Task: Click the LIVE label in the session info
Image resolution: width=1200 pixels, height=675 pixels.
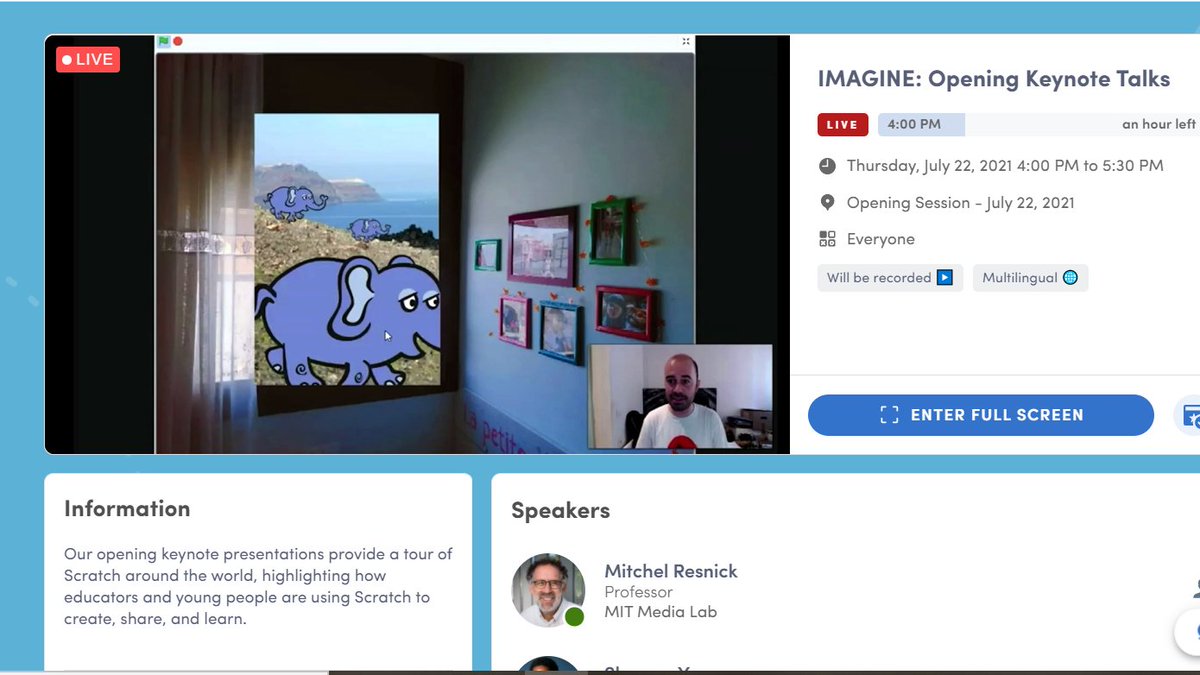Action: pos(842,125)
